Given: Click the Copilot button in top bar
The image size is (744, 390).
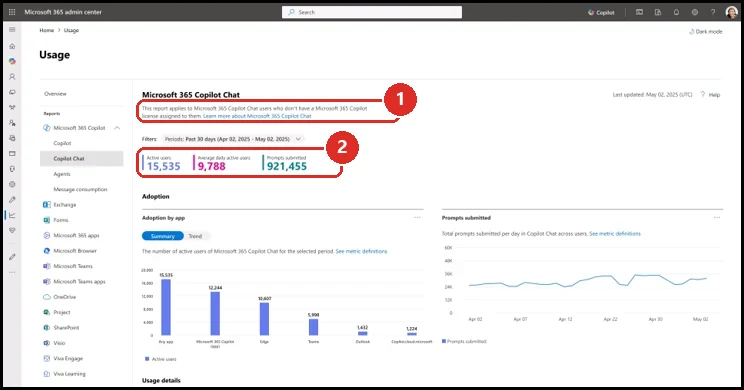Looking at the screenshot, I should (x=601, y=12).
